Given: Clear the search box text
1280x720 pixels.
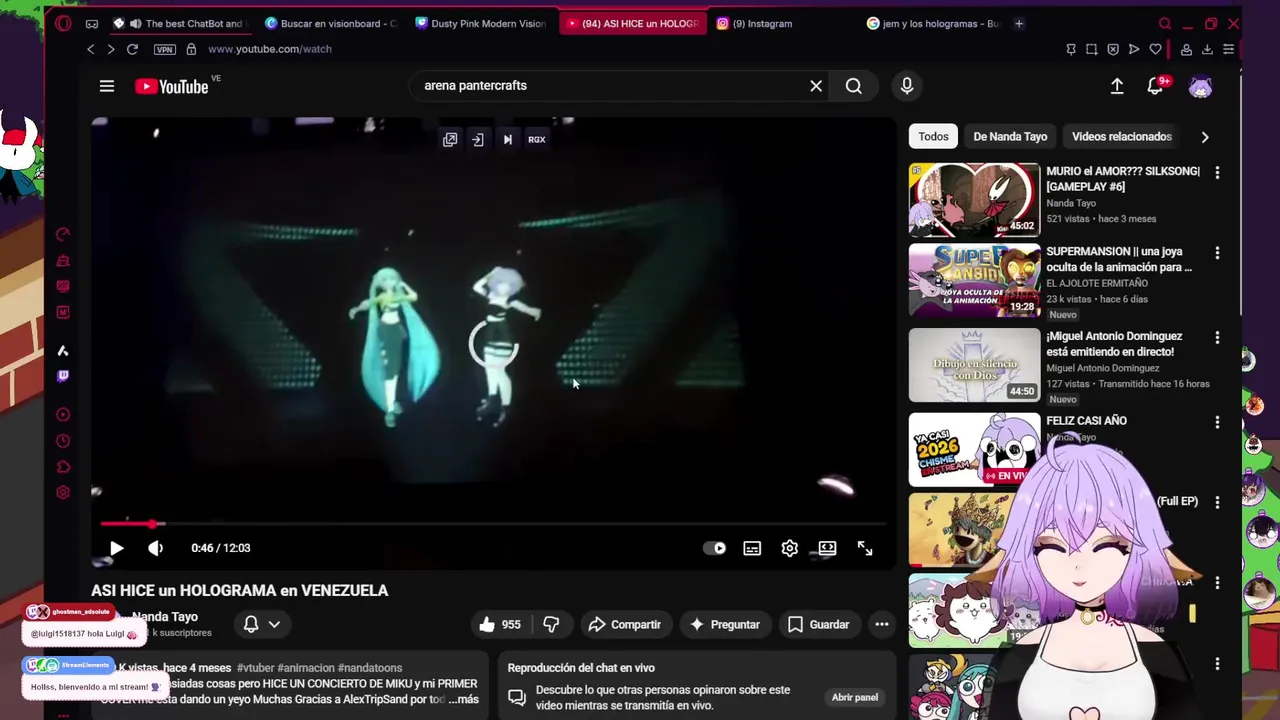Looking at the screenshot, I should pos(816,86).
